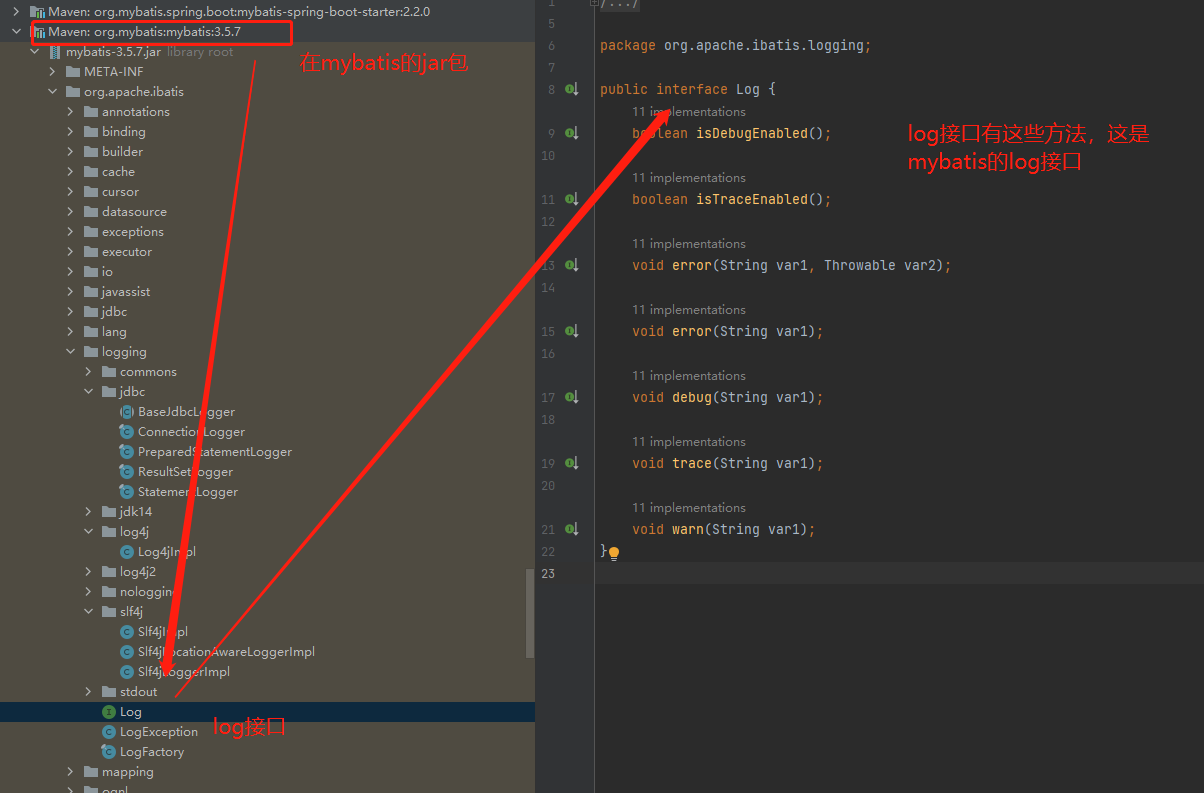Click the Slf4jLoggerImpl class icon
This screenshot has width=1204, height=793.
[127, 672]
